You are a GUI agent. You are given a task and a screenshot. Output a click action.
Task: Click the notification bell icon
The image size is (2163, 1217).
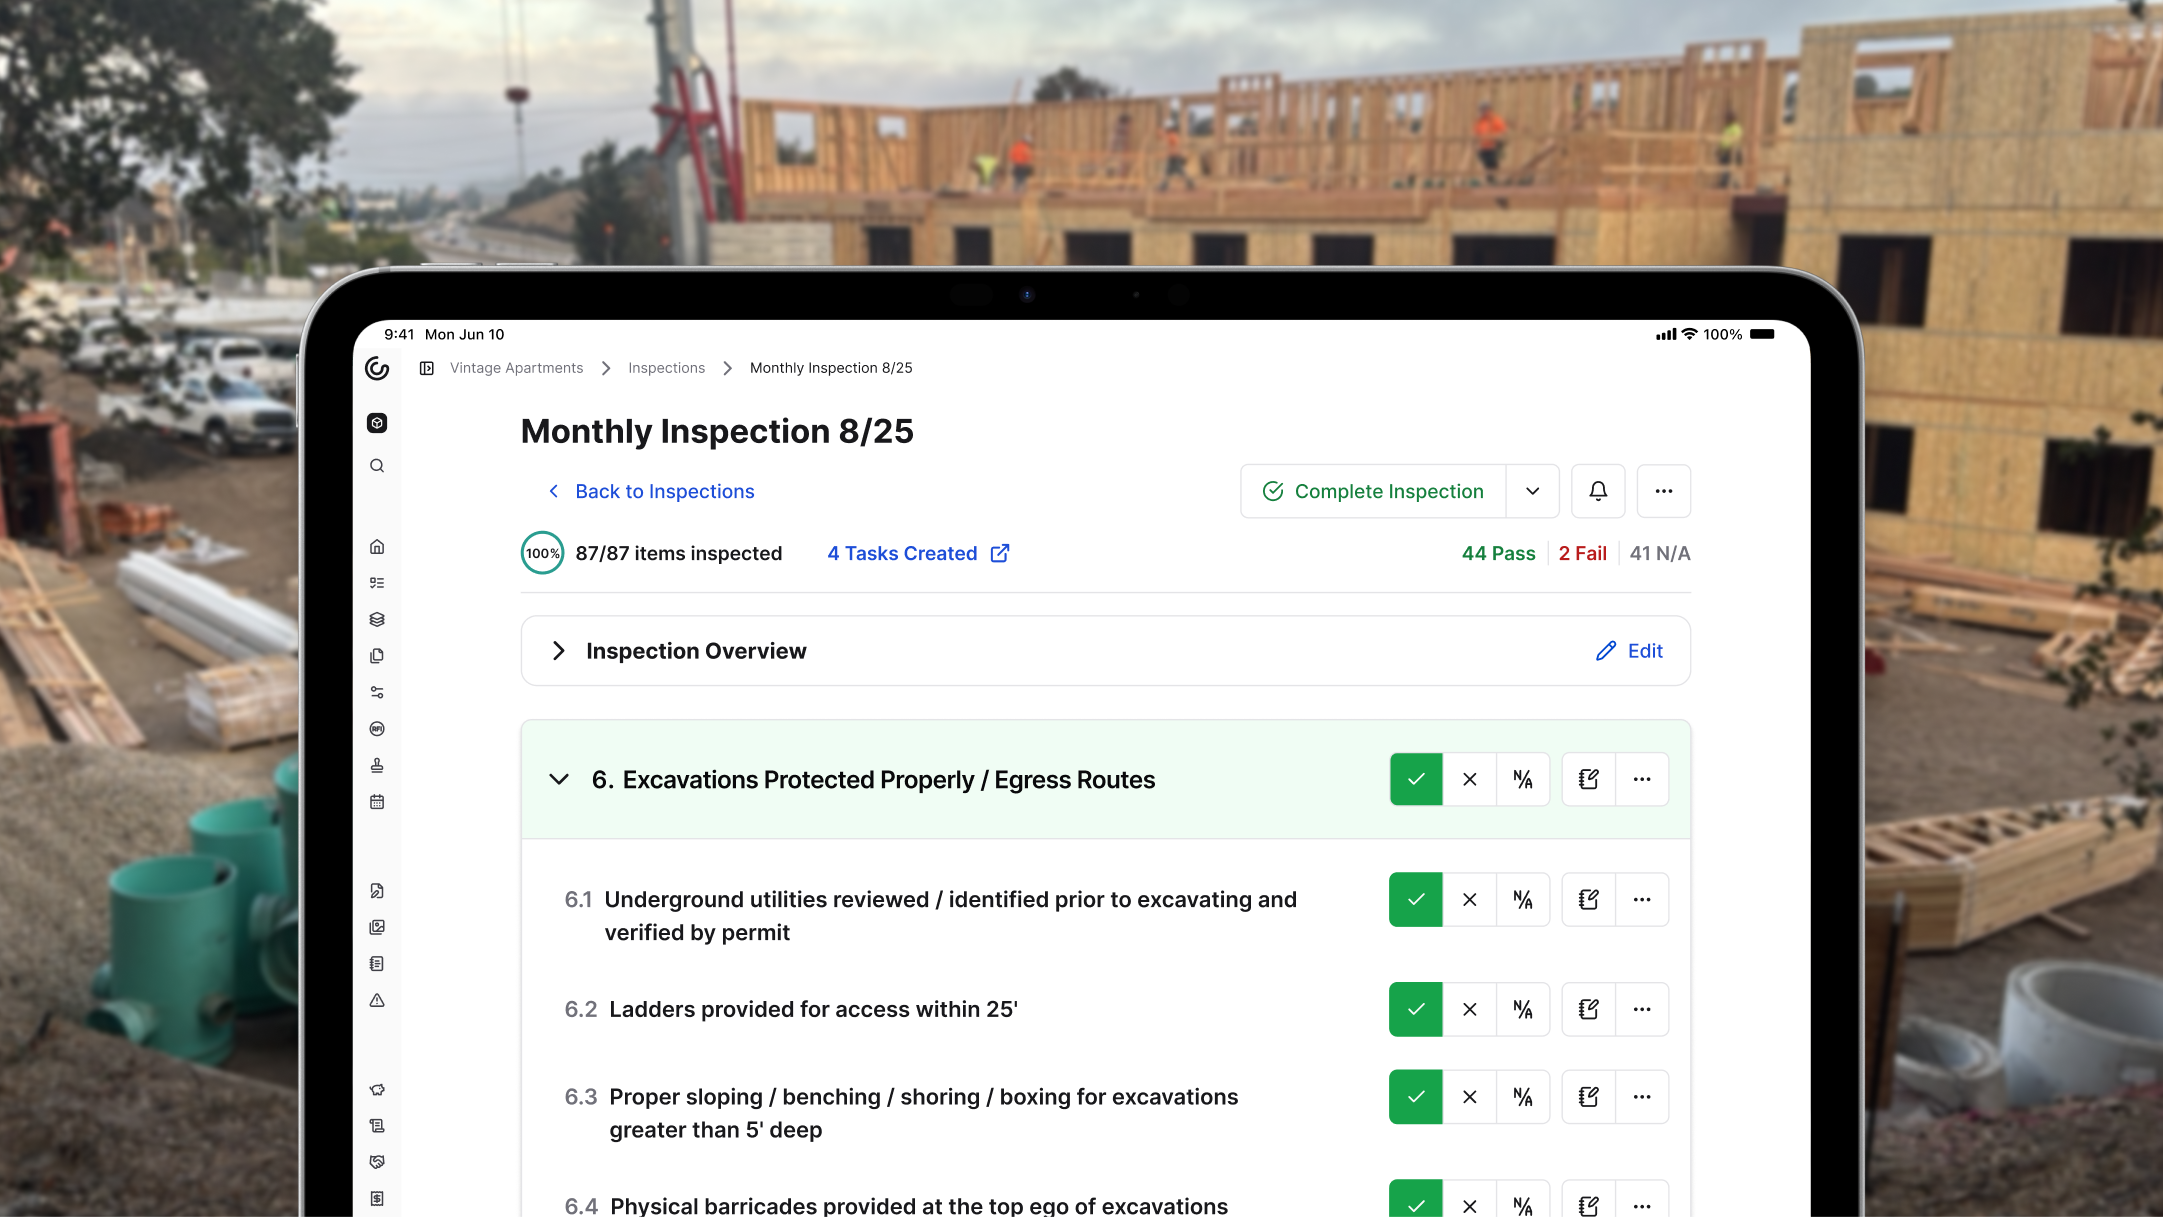coord(1598,491)
